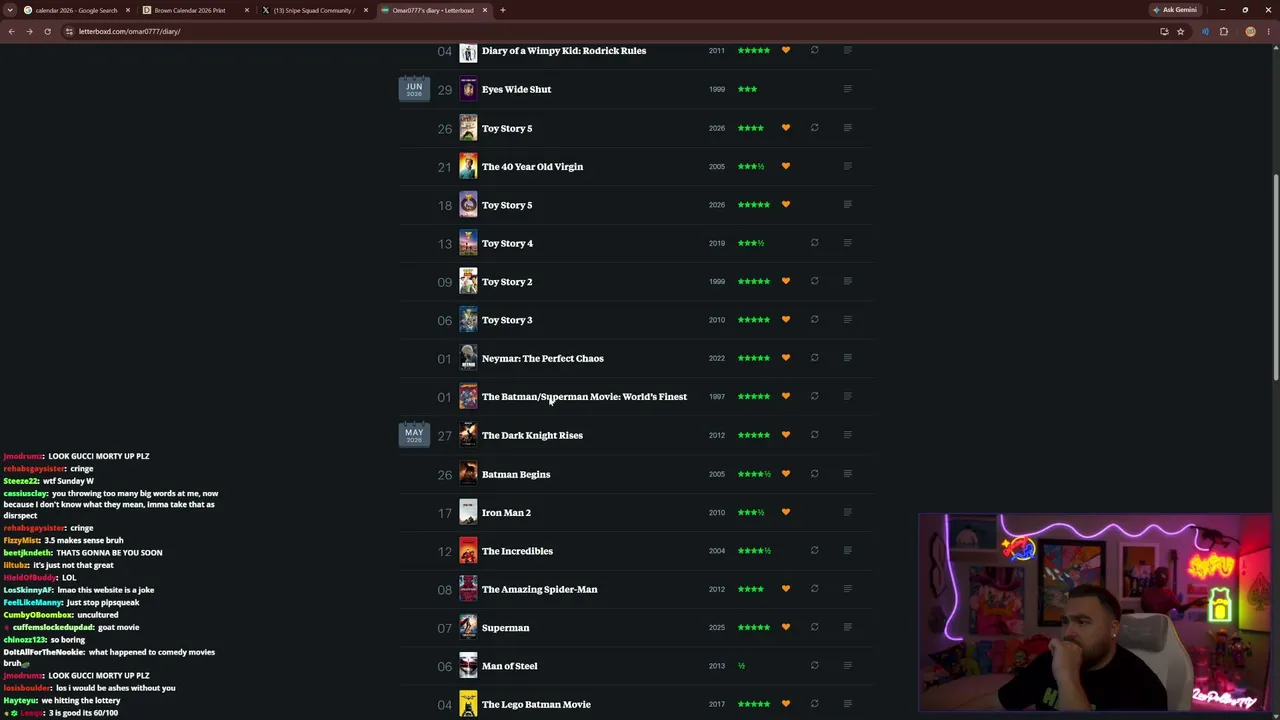
Task: Open the browser extensions icon
Action: (x=1223, y=31)
